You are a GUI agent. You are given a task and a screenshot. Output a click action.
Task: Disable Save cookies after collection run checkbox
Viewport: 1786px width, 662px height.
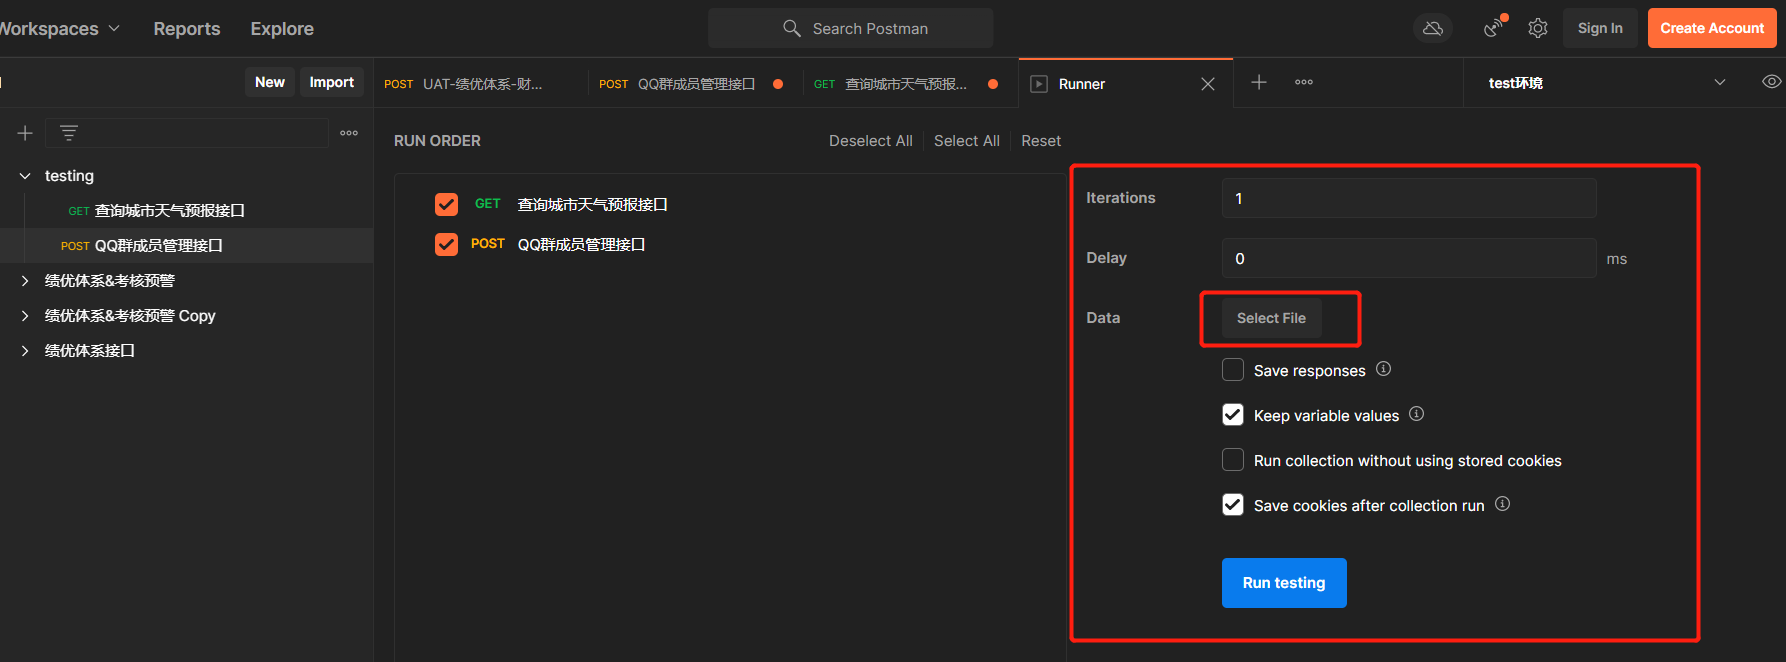click(1233, 505)
